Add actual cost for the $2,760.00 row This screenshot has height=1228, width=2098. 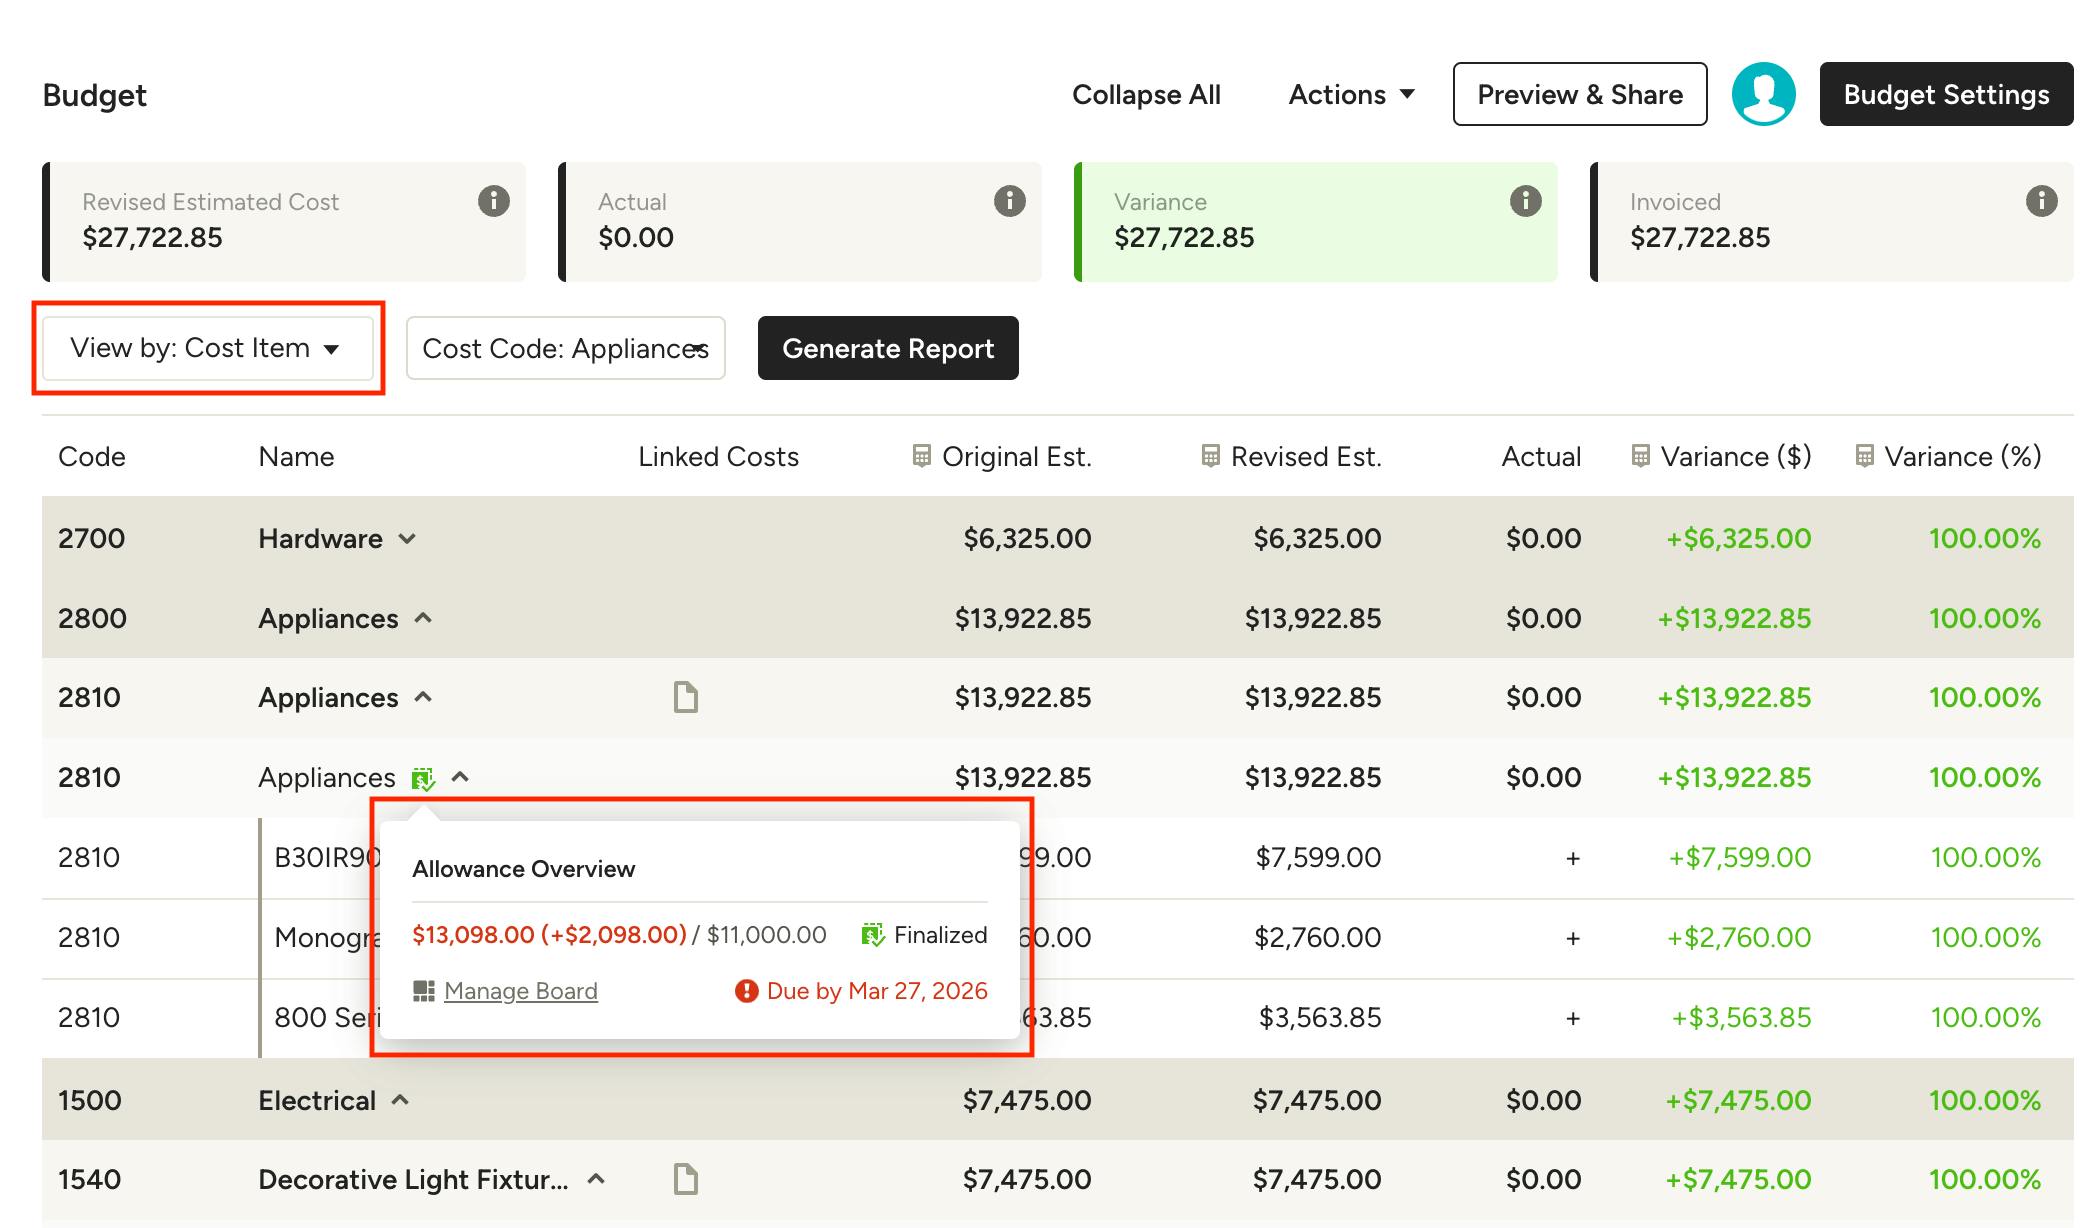click(1573, 938)
